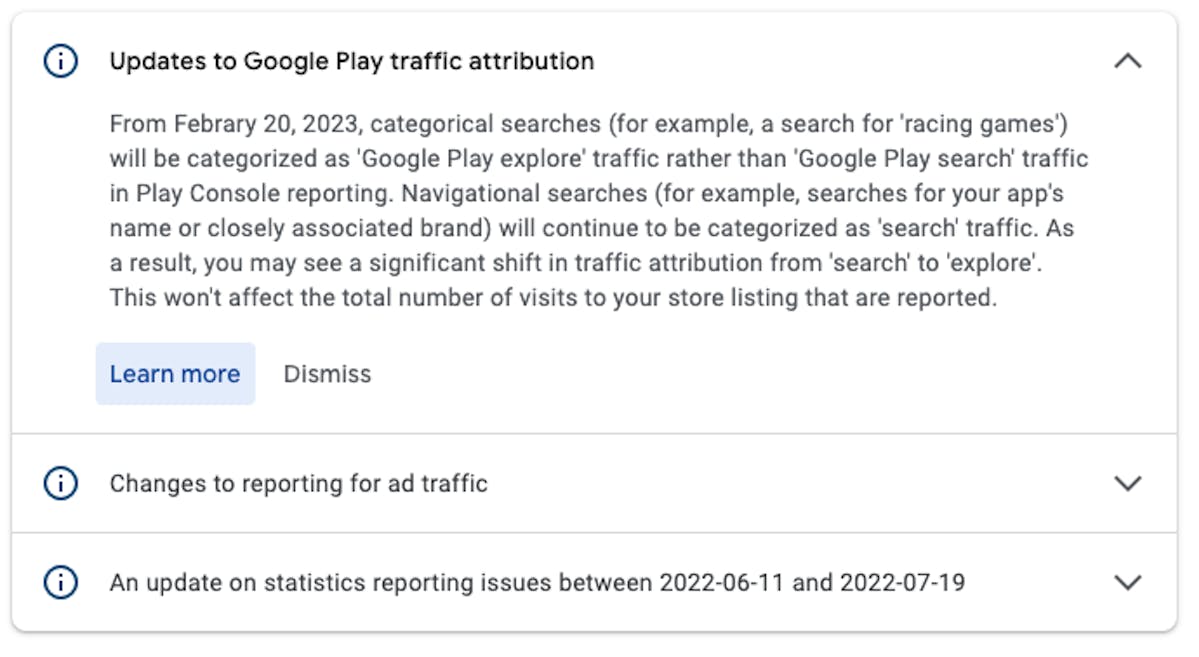Select the 'Changes to reporting for ad traffic' title
Image resolution: width=1199 pixels, height=657 pixels.
click(x=297, y=483)
